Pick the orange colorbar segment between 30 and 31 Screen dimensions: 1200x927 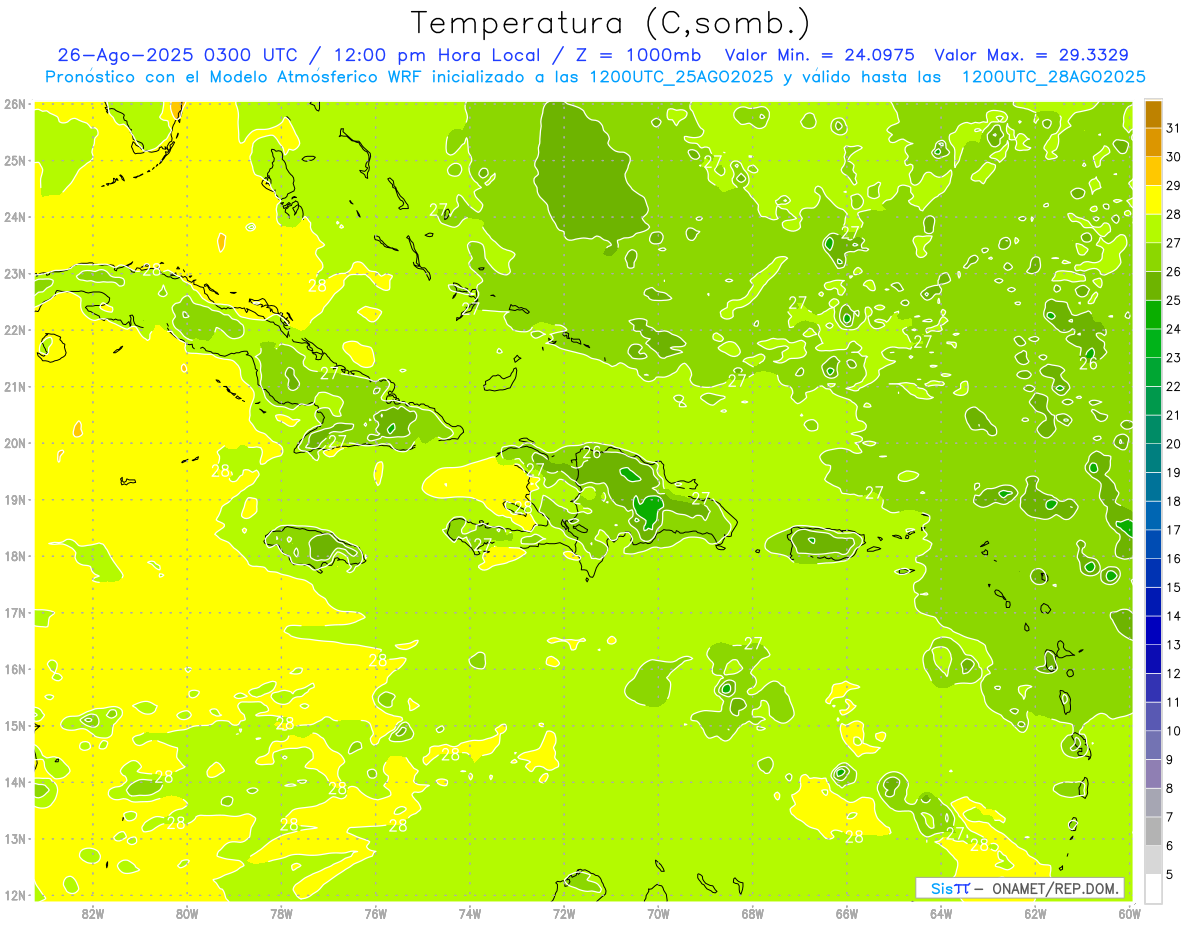[x=1153, y=142]
